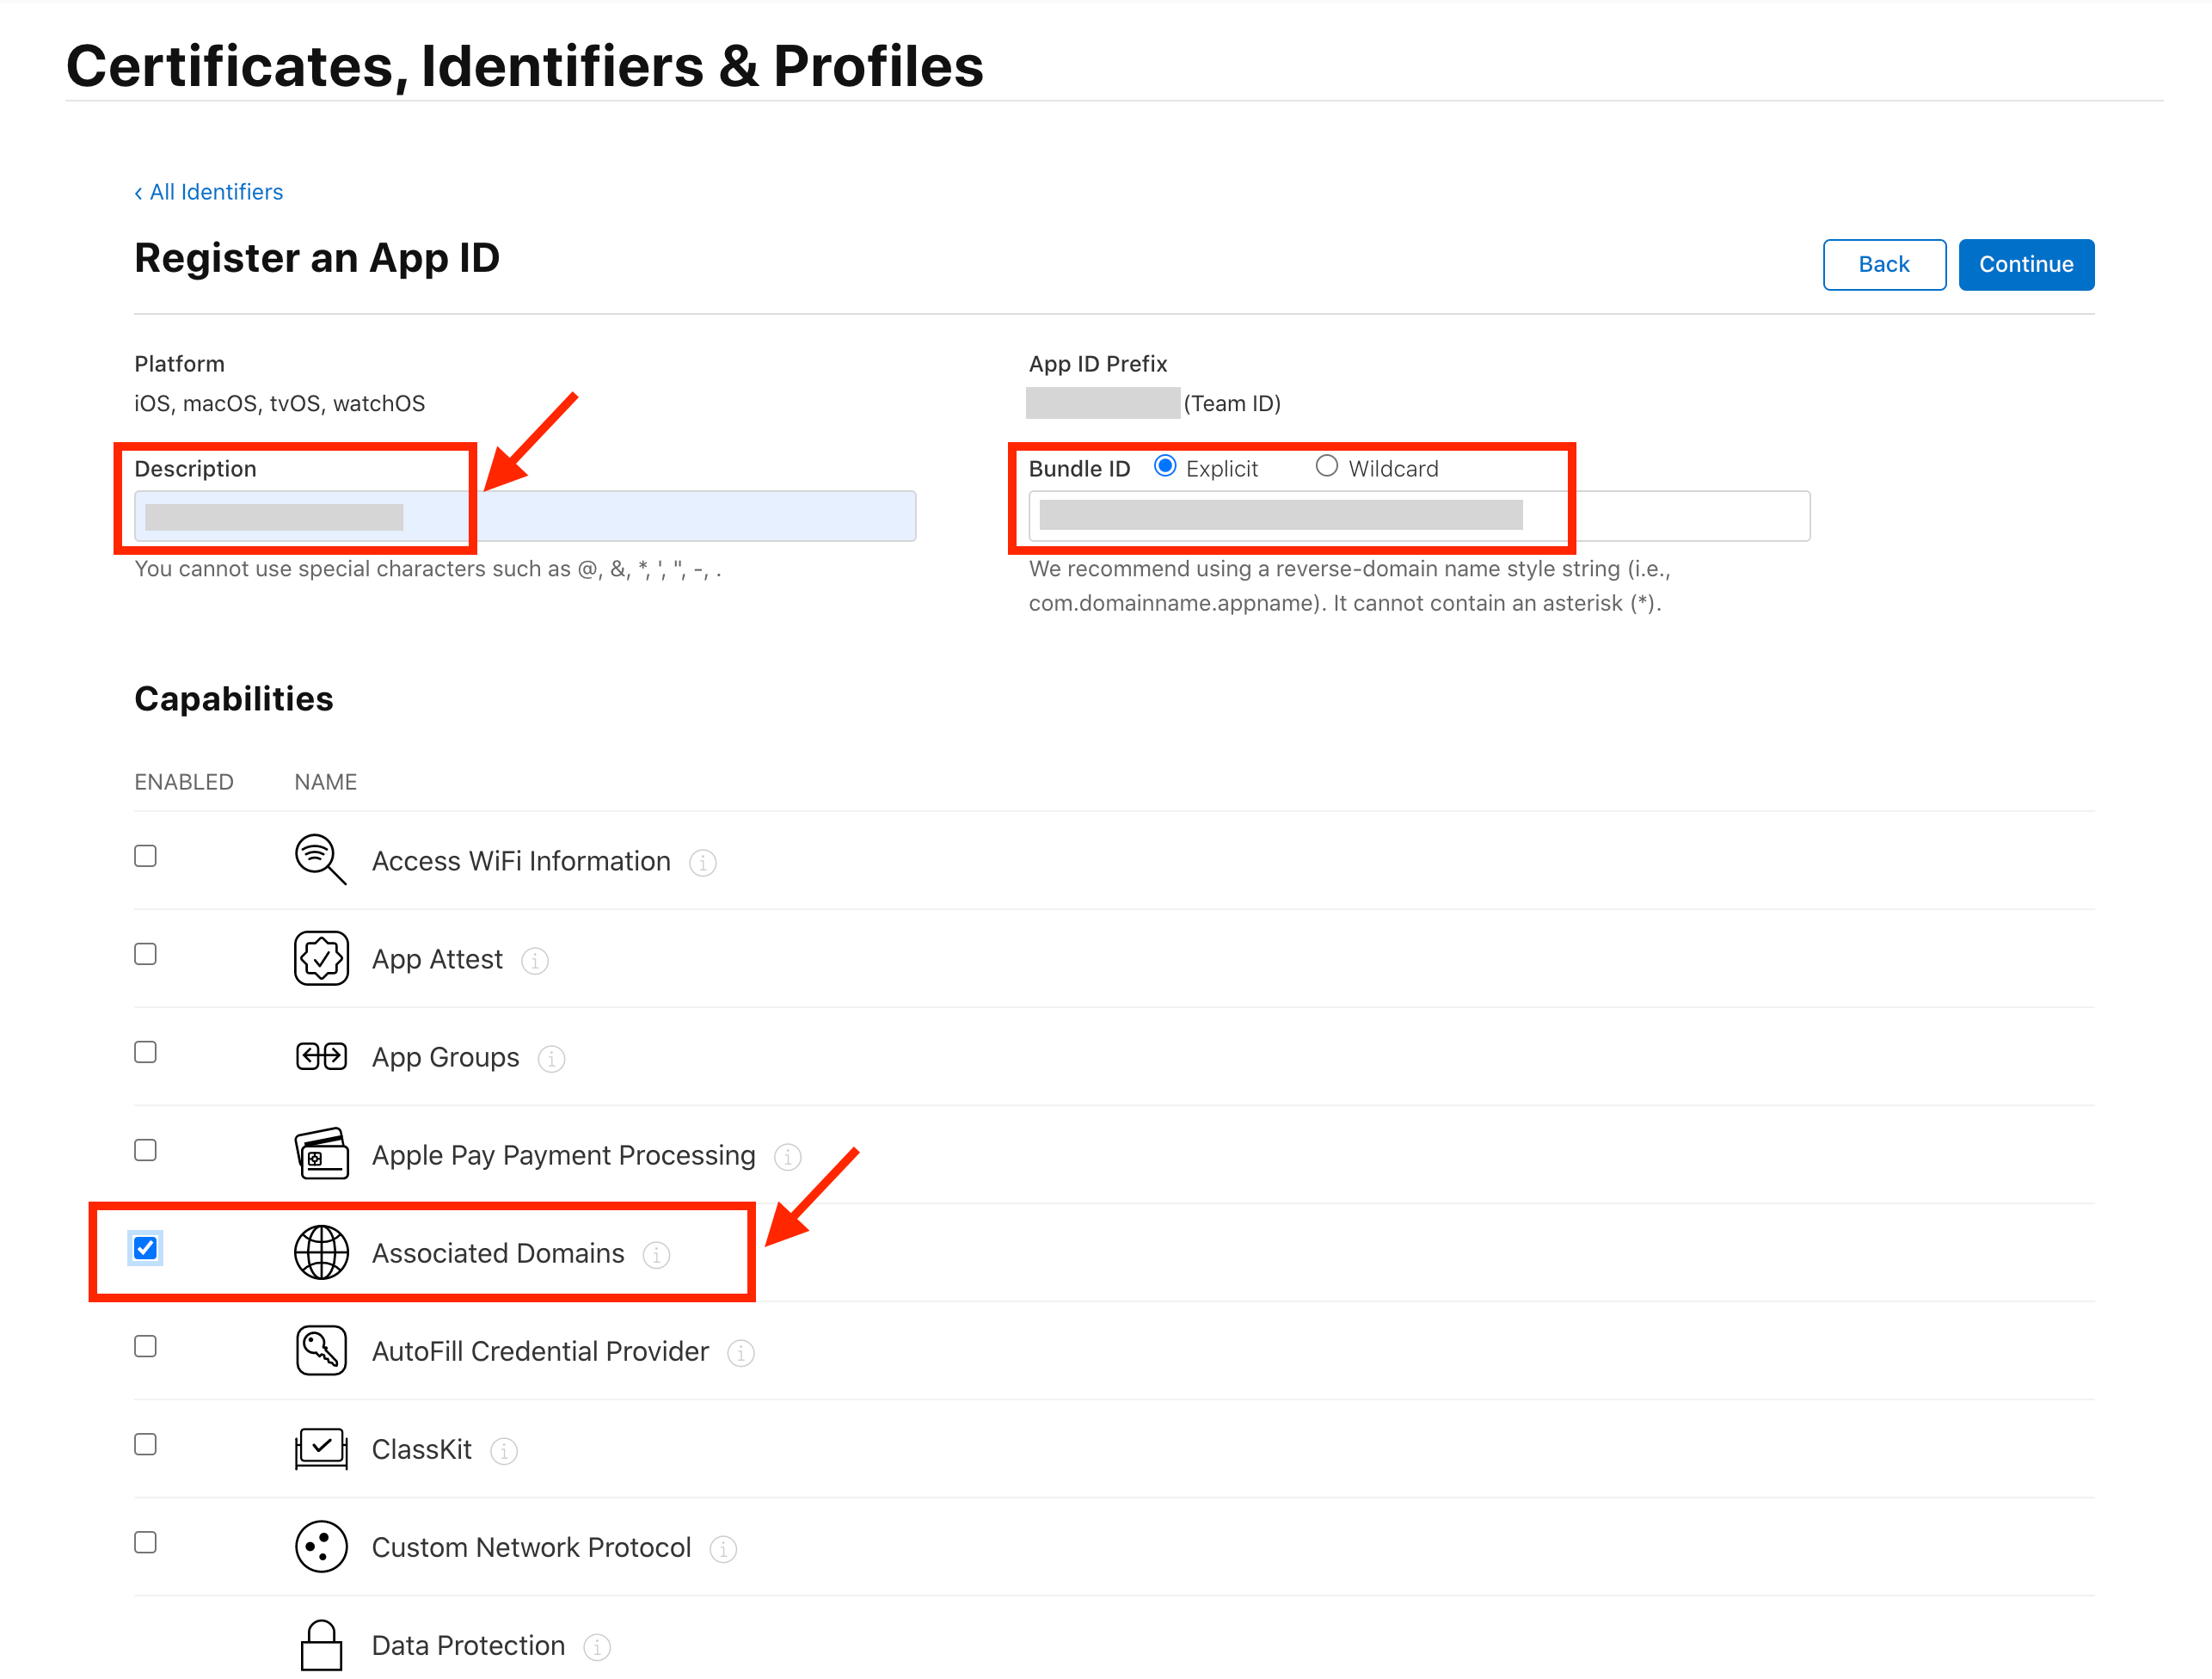Click the Access WiFi Information magnifier icon
2212x1679 pixels.
click(x=320, y=859)
